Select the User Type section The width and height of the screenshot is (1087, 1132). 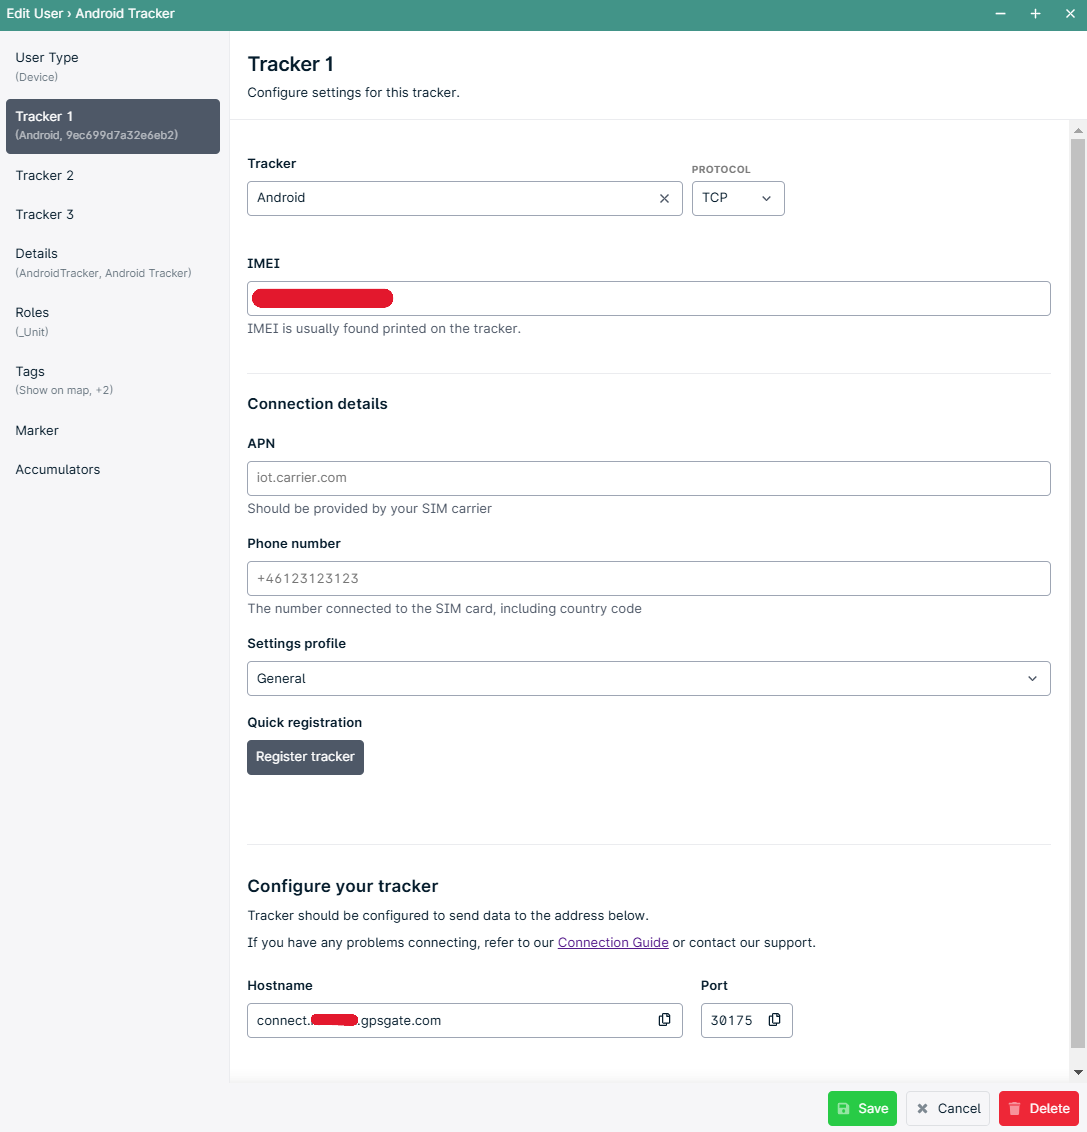tap(113, 66)
